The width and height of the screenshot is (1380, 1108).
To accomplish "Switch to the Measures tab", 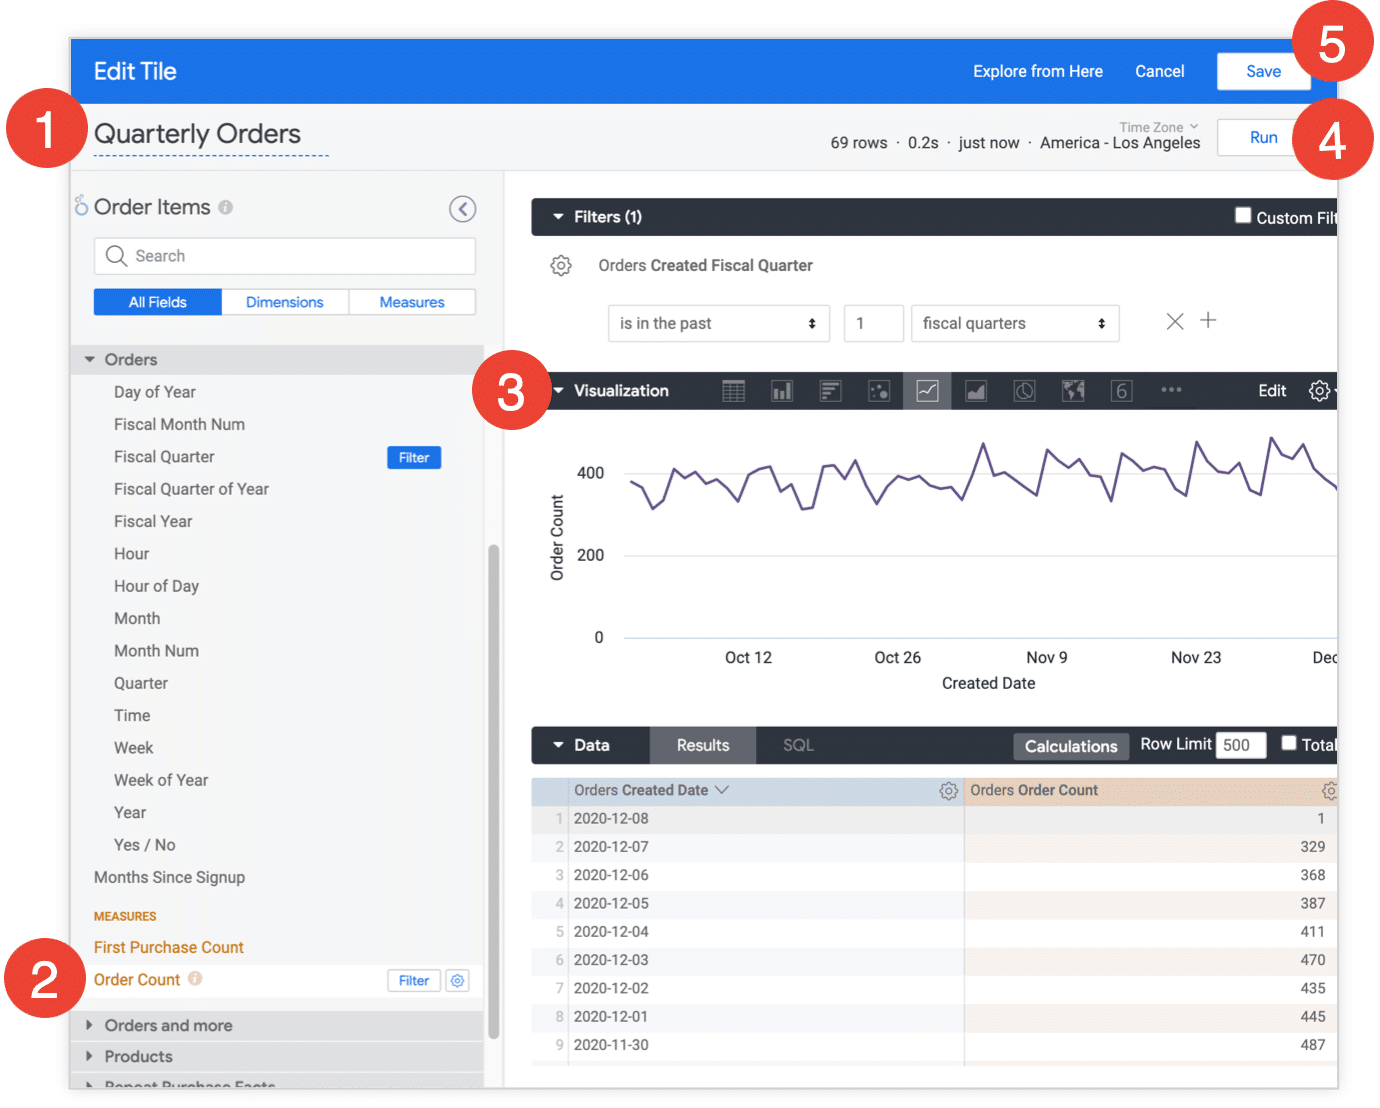I will click(x=412, y=302).
